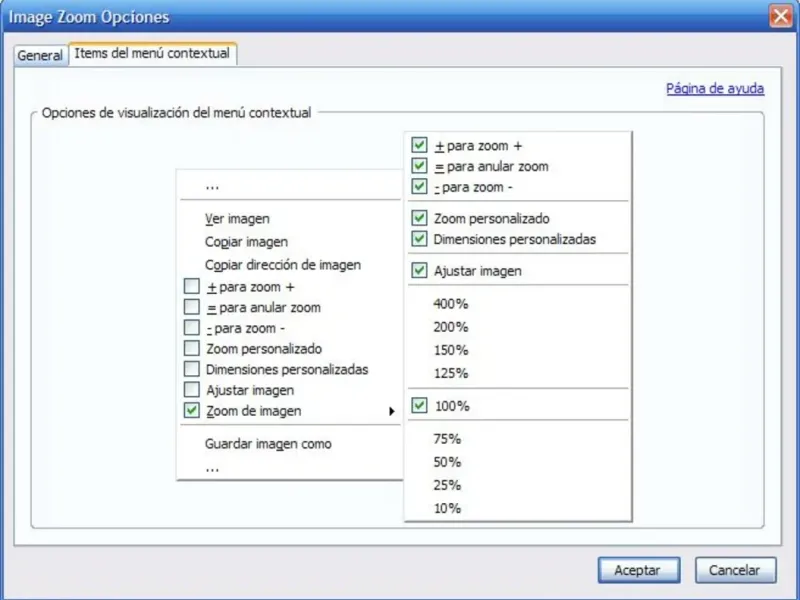Check left-menu Zoom personalizado box
800x600 pixels.
tap(192, 349)
